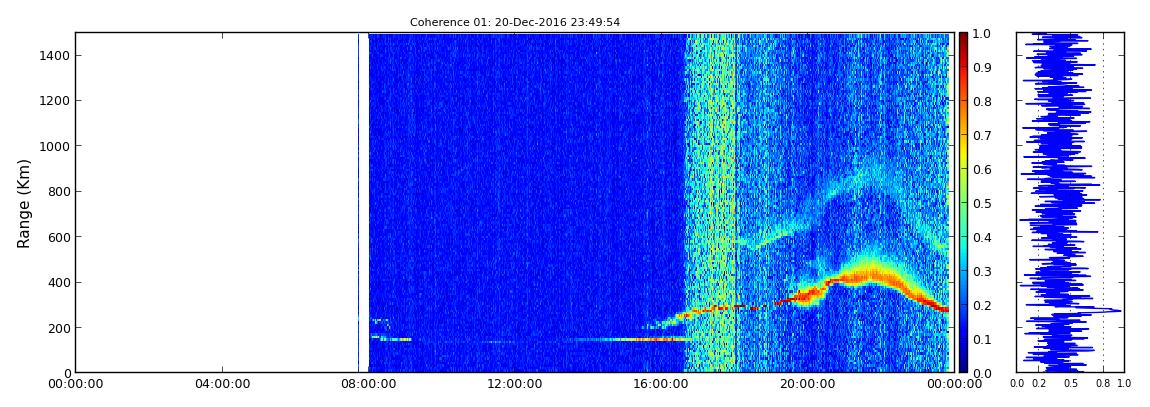
Task: Click the colorbar 0.1 tick label
Action: (981, 339)
